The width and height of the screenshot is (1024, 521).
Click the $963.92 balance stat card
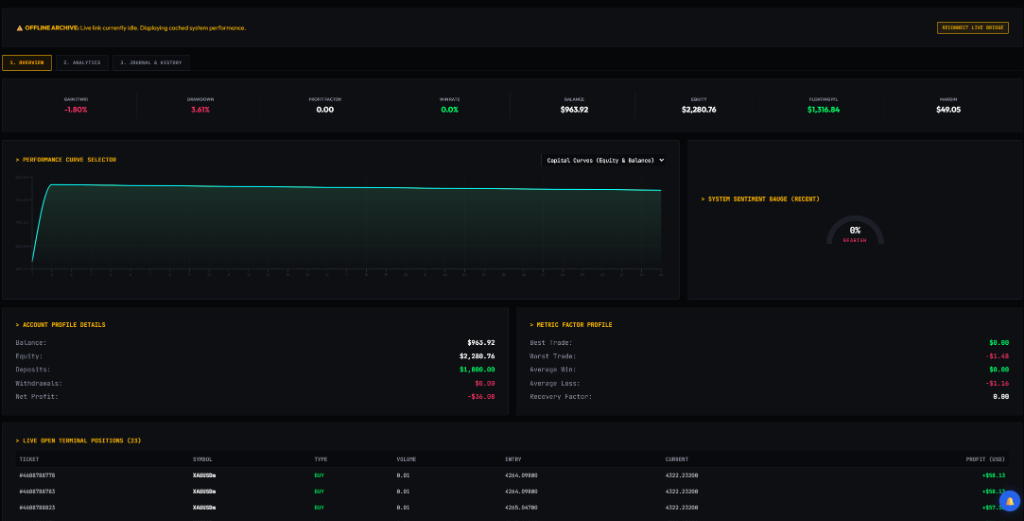(574, 105)
